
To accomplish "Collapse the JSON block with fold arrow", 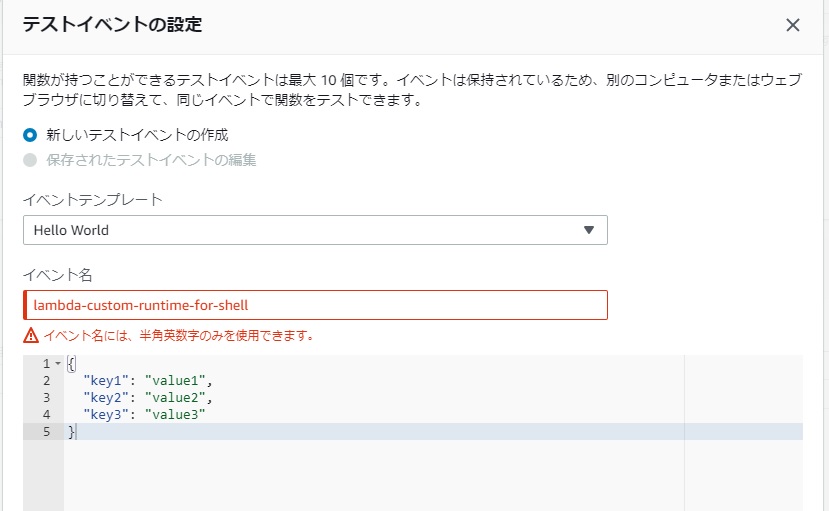I will [x=57, y=364].
